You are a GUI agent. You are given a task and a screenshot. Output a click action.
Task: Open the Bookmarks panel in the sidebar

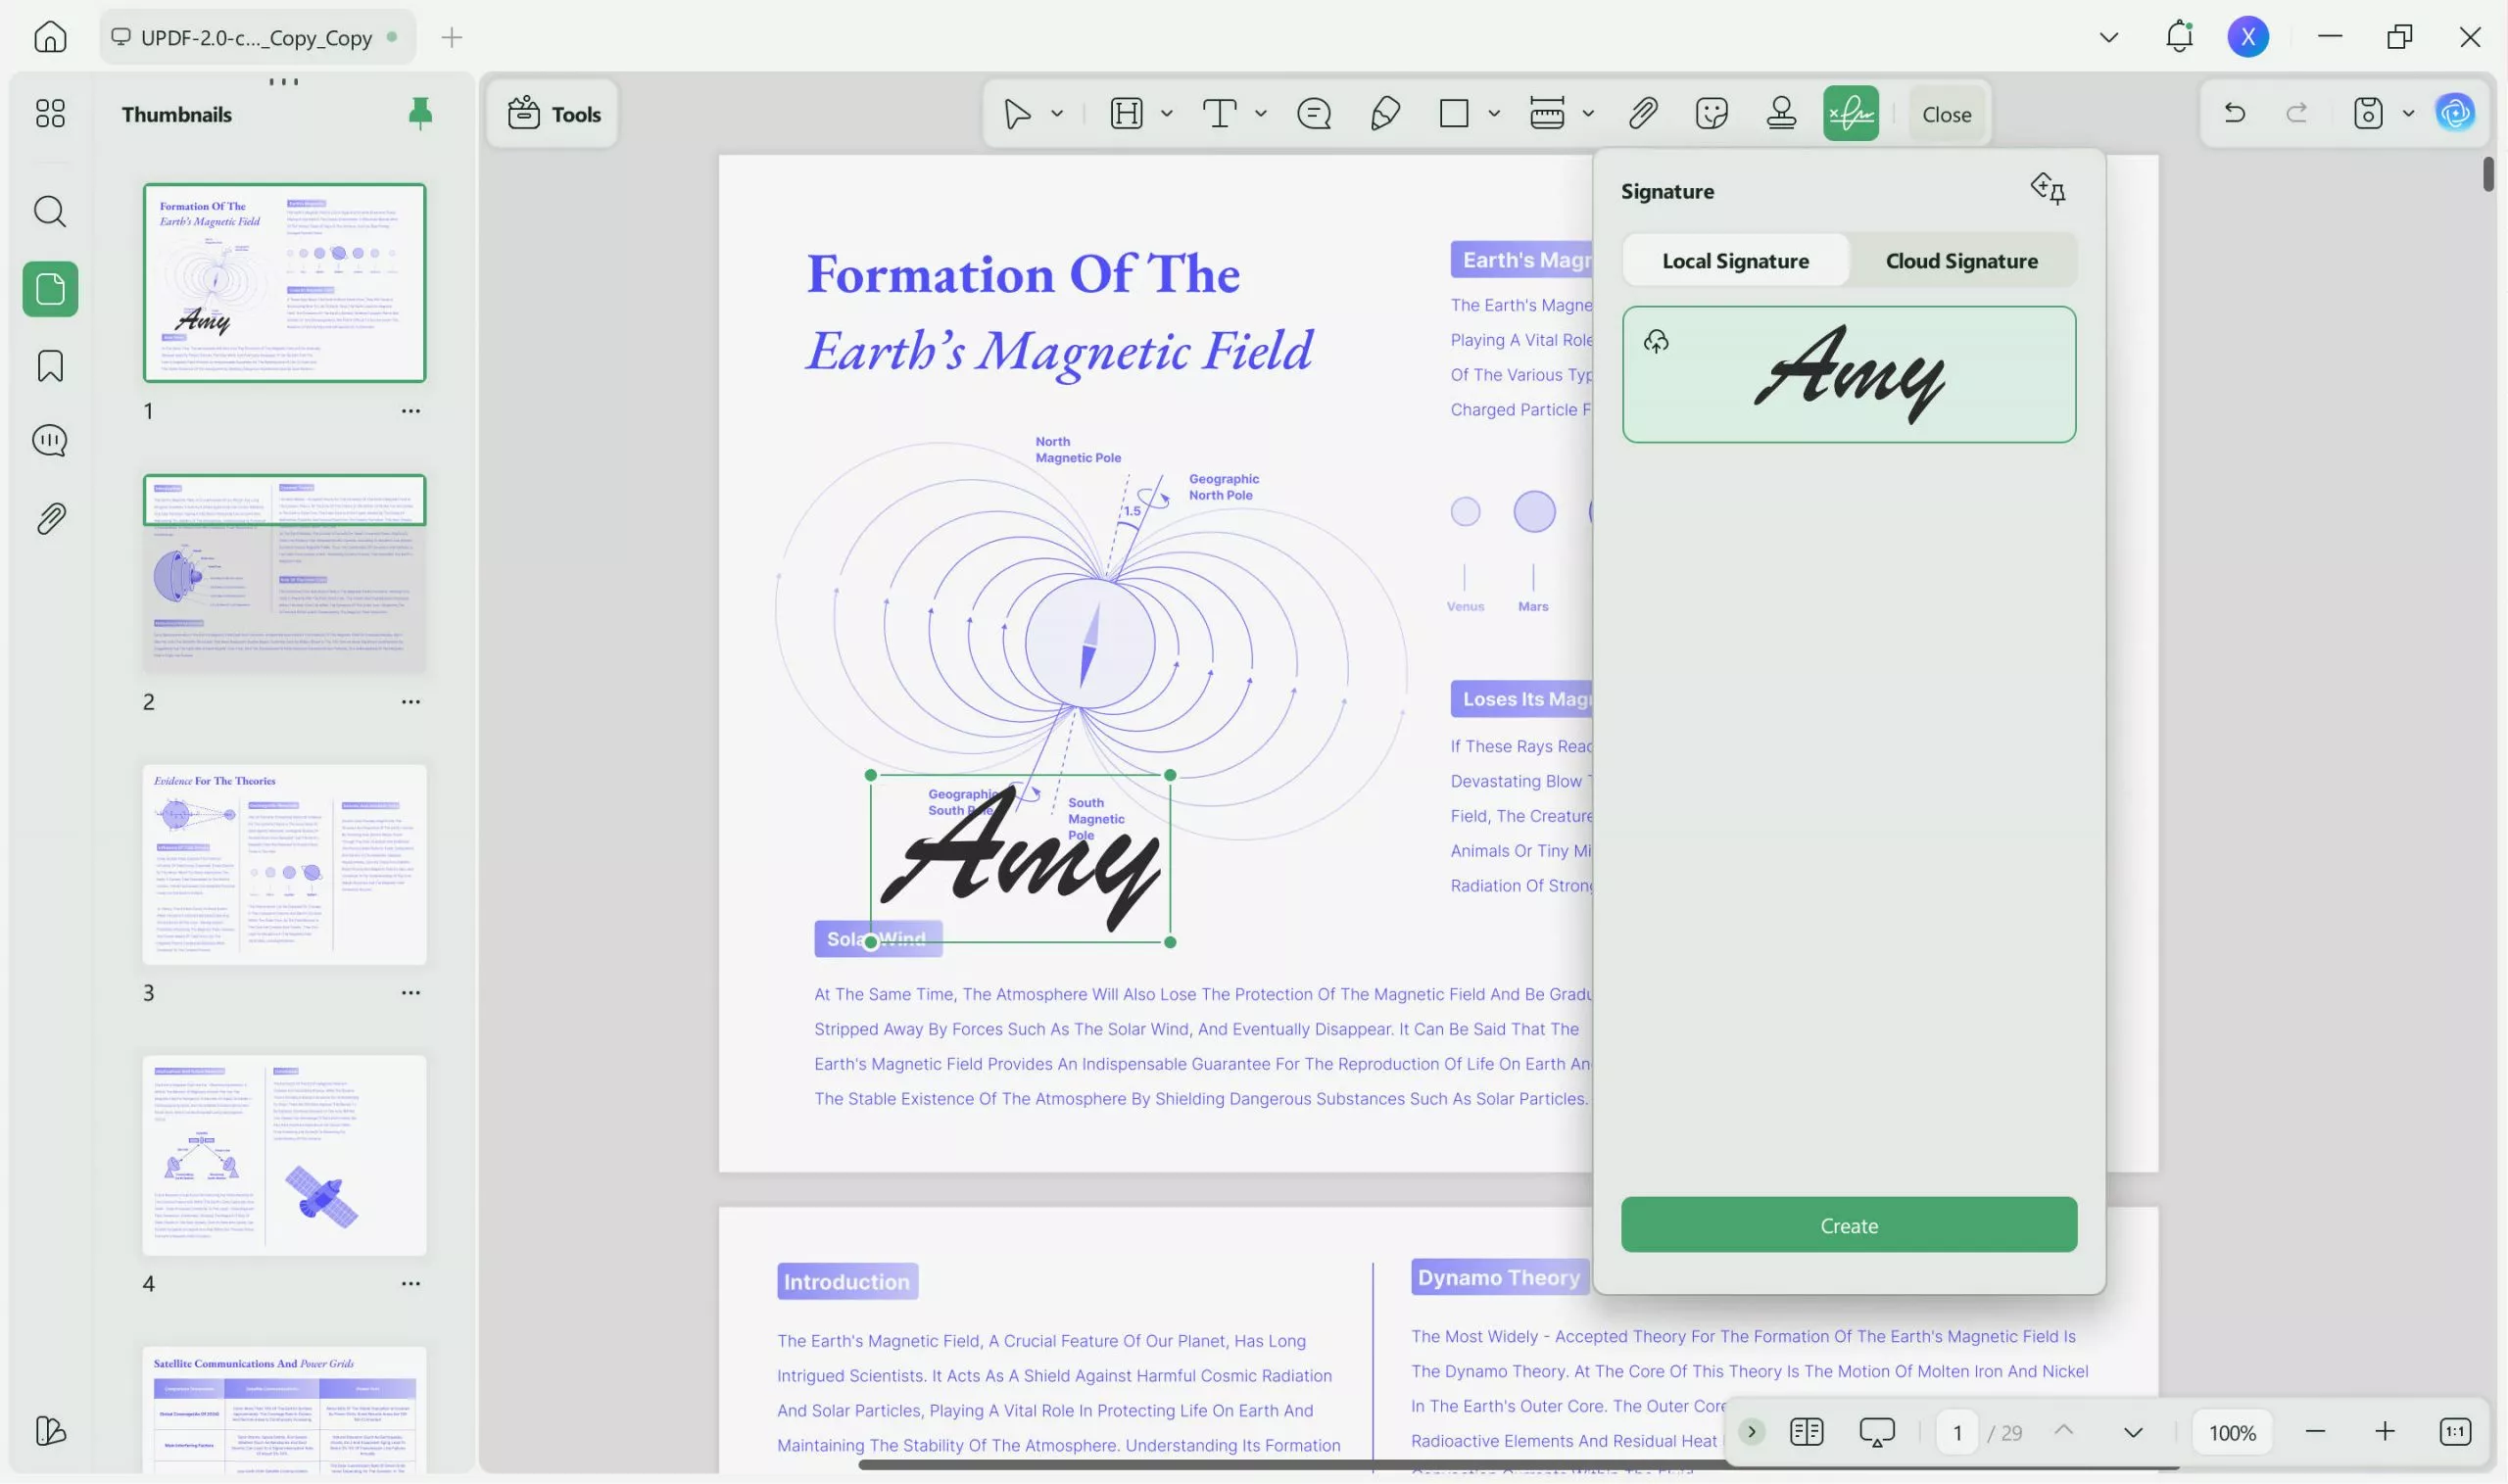pos(49,366)
